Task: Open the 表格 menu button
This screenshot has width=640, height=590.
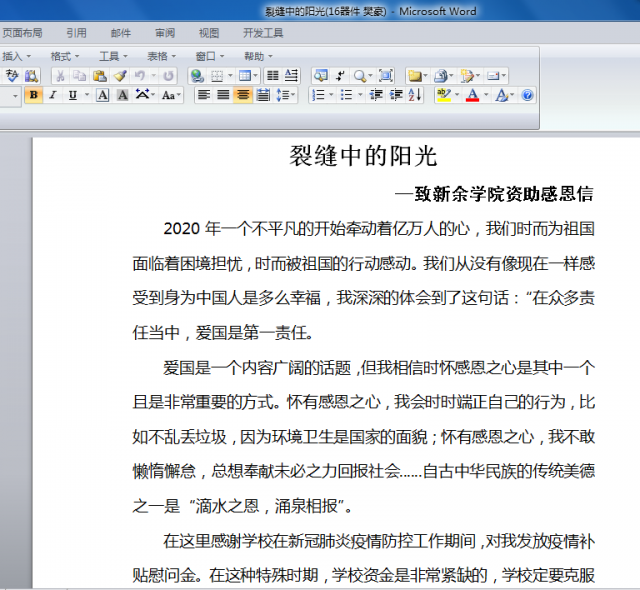Action: pyautogui.click(x=161, y=56)
